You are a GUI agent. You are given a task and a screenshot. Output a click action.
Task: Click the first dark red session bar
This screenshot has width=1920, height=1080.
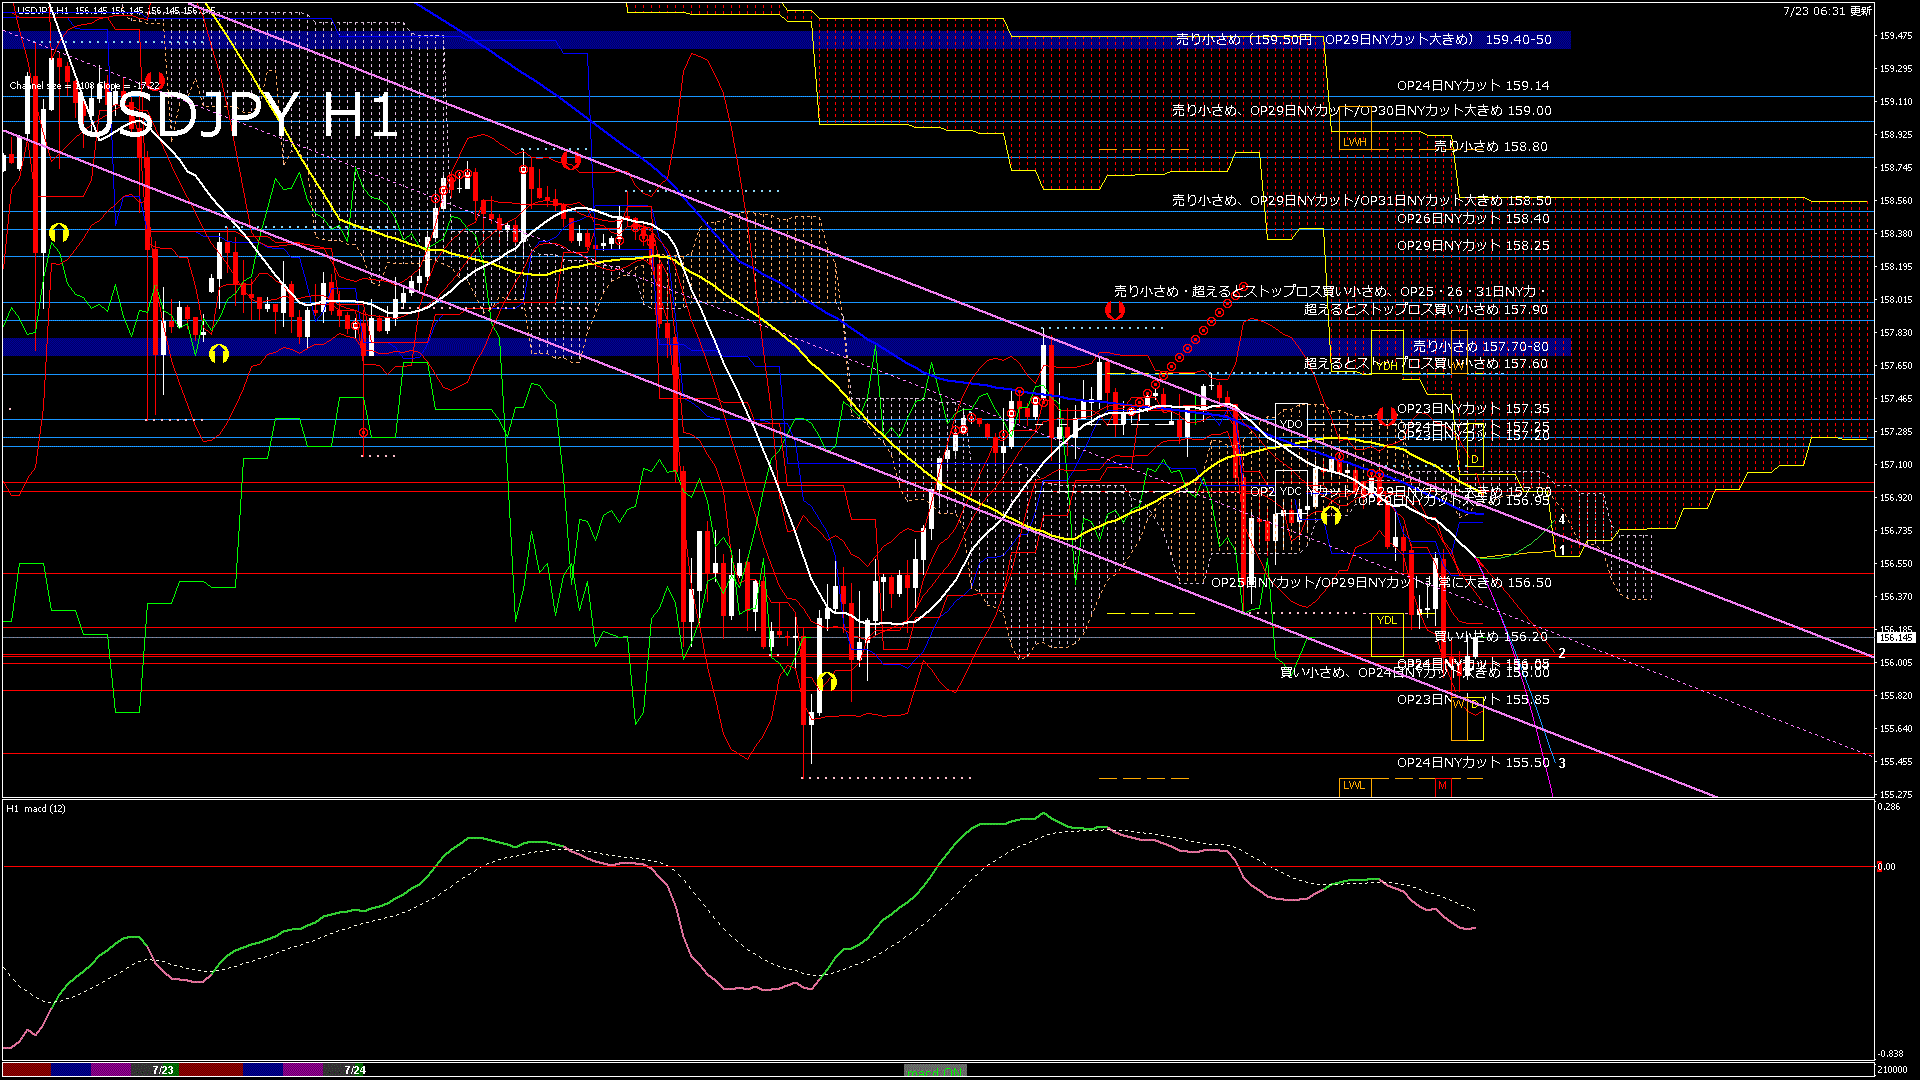coord(27,1070)
